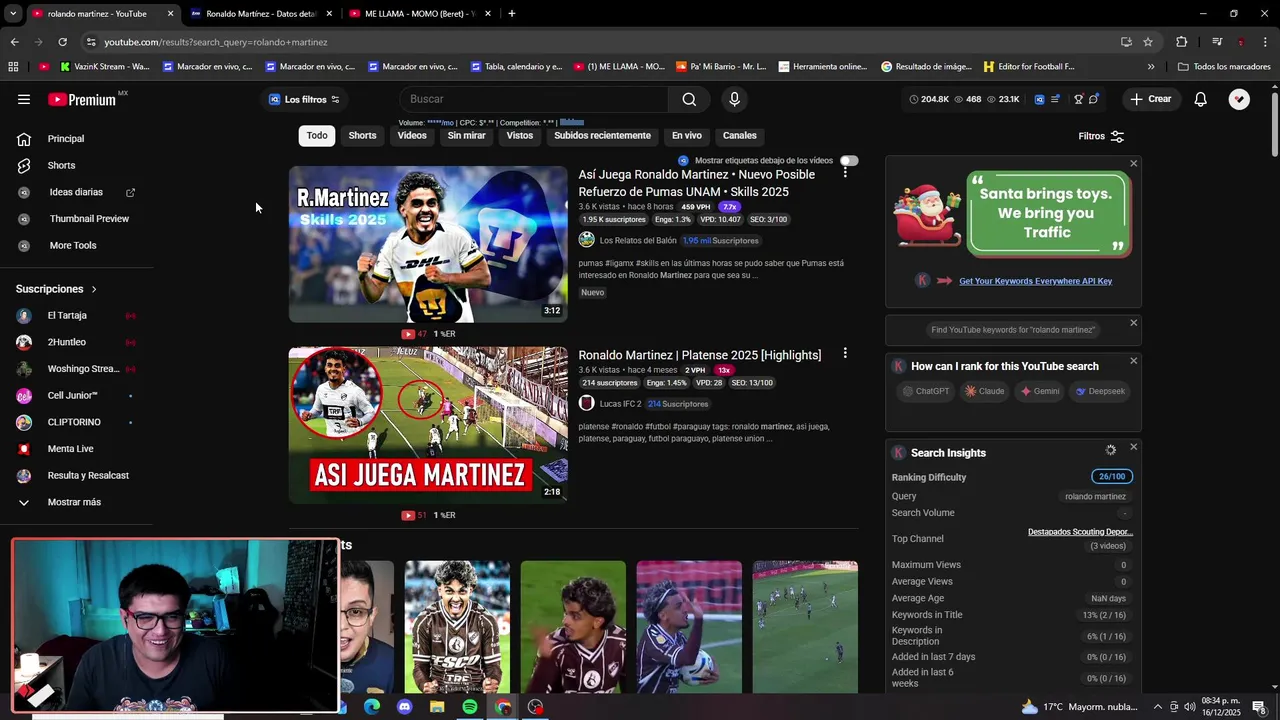Open File Explorer from the taskbar

(x=437, y=707)
